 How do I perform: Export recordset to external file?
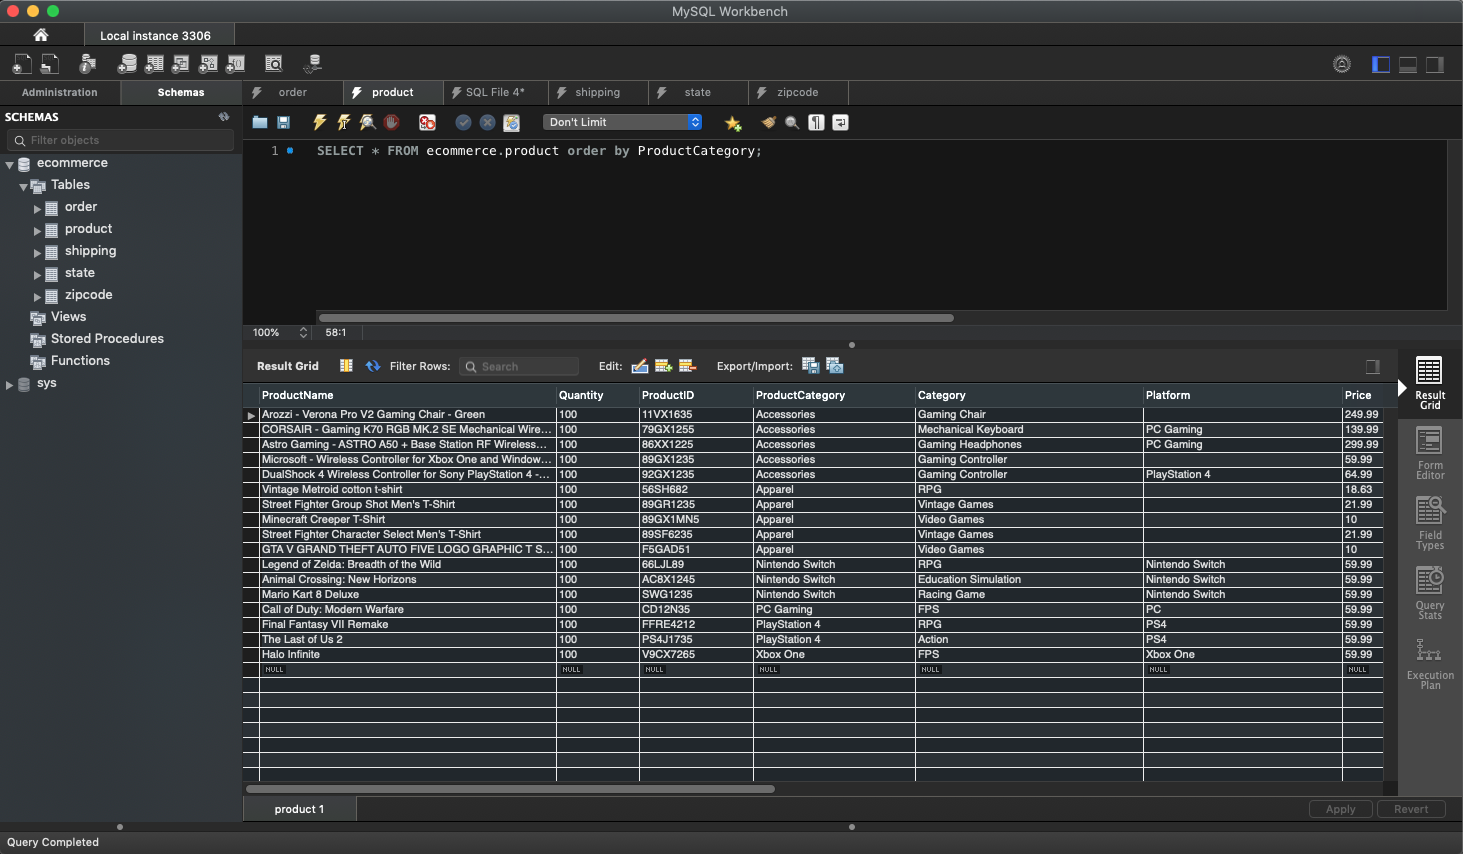pyautogui.click(x=810, y=366)
